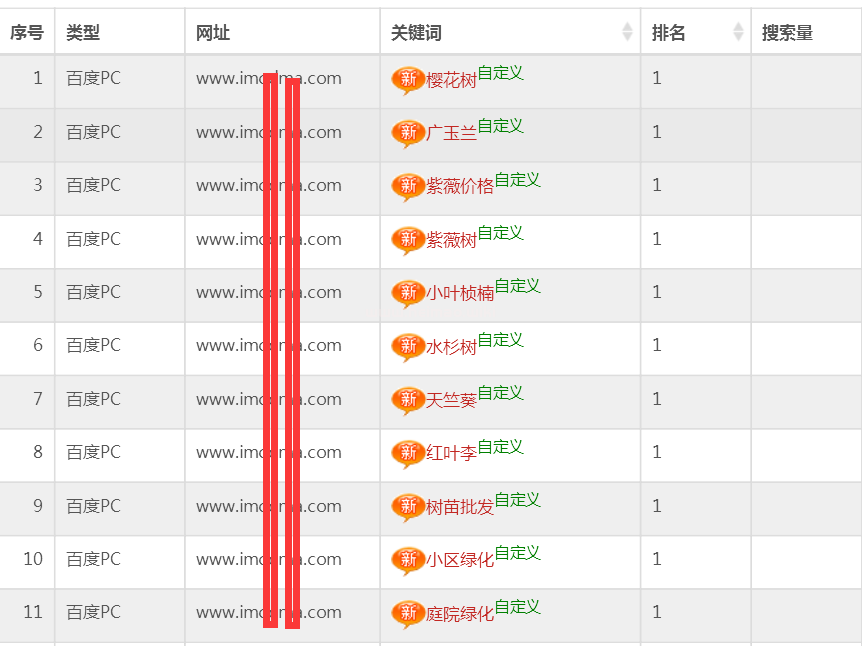The width and height of the screenshot is (862, 646).
Task: Open the 紫薇树 keyword link
Action: (x=451, y=241)
